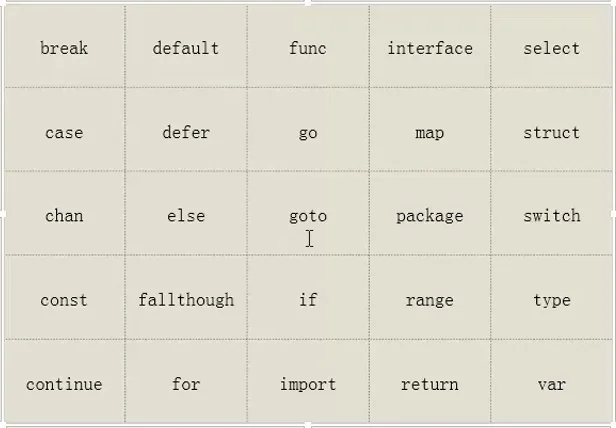Select the range keyword cell

point(430,297)
